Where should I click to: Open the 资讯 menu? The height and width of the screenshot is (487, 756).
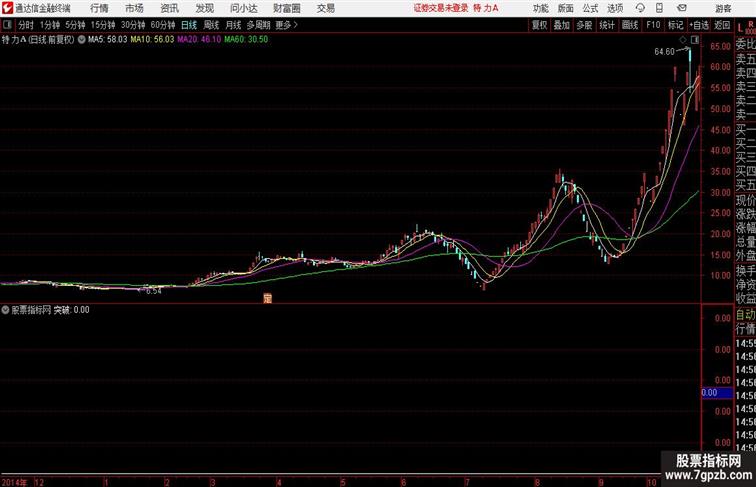coord(169,8)
